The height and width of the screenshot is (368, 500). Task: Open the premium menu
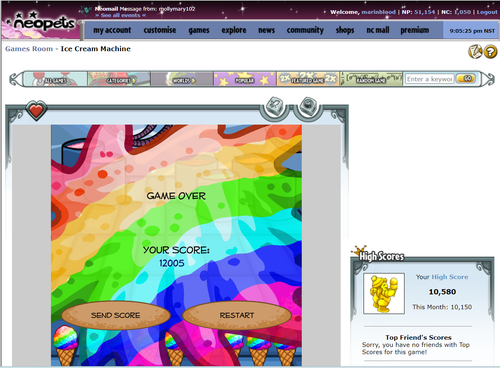[415, 30]
